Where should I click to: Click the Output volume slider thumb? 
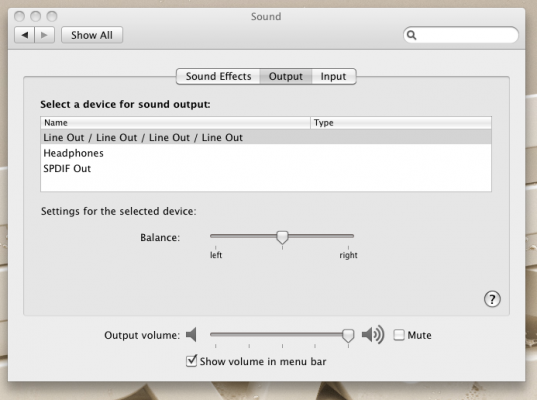click(348, 336)
